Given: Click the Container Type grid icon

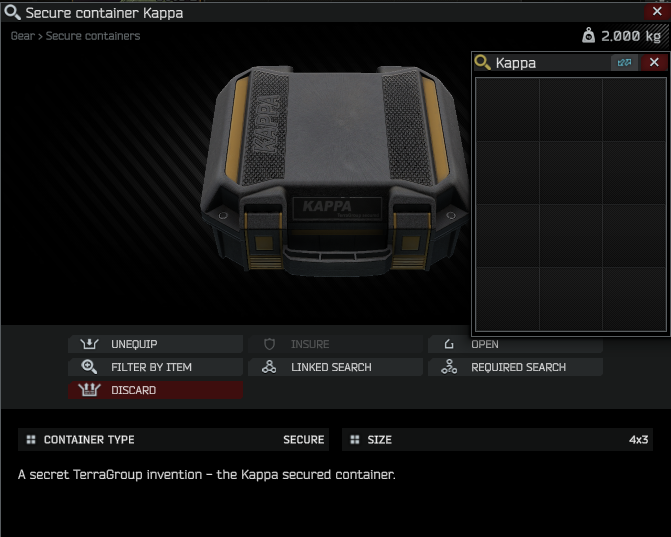Looking at the screenshot, I should pyautogui.click(x=31, y=439).
